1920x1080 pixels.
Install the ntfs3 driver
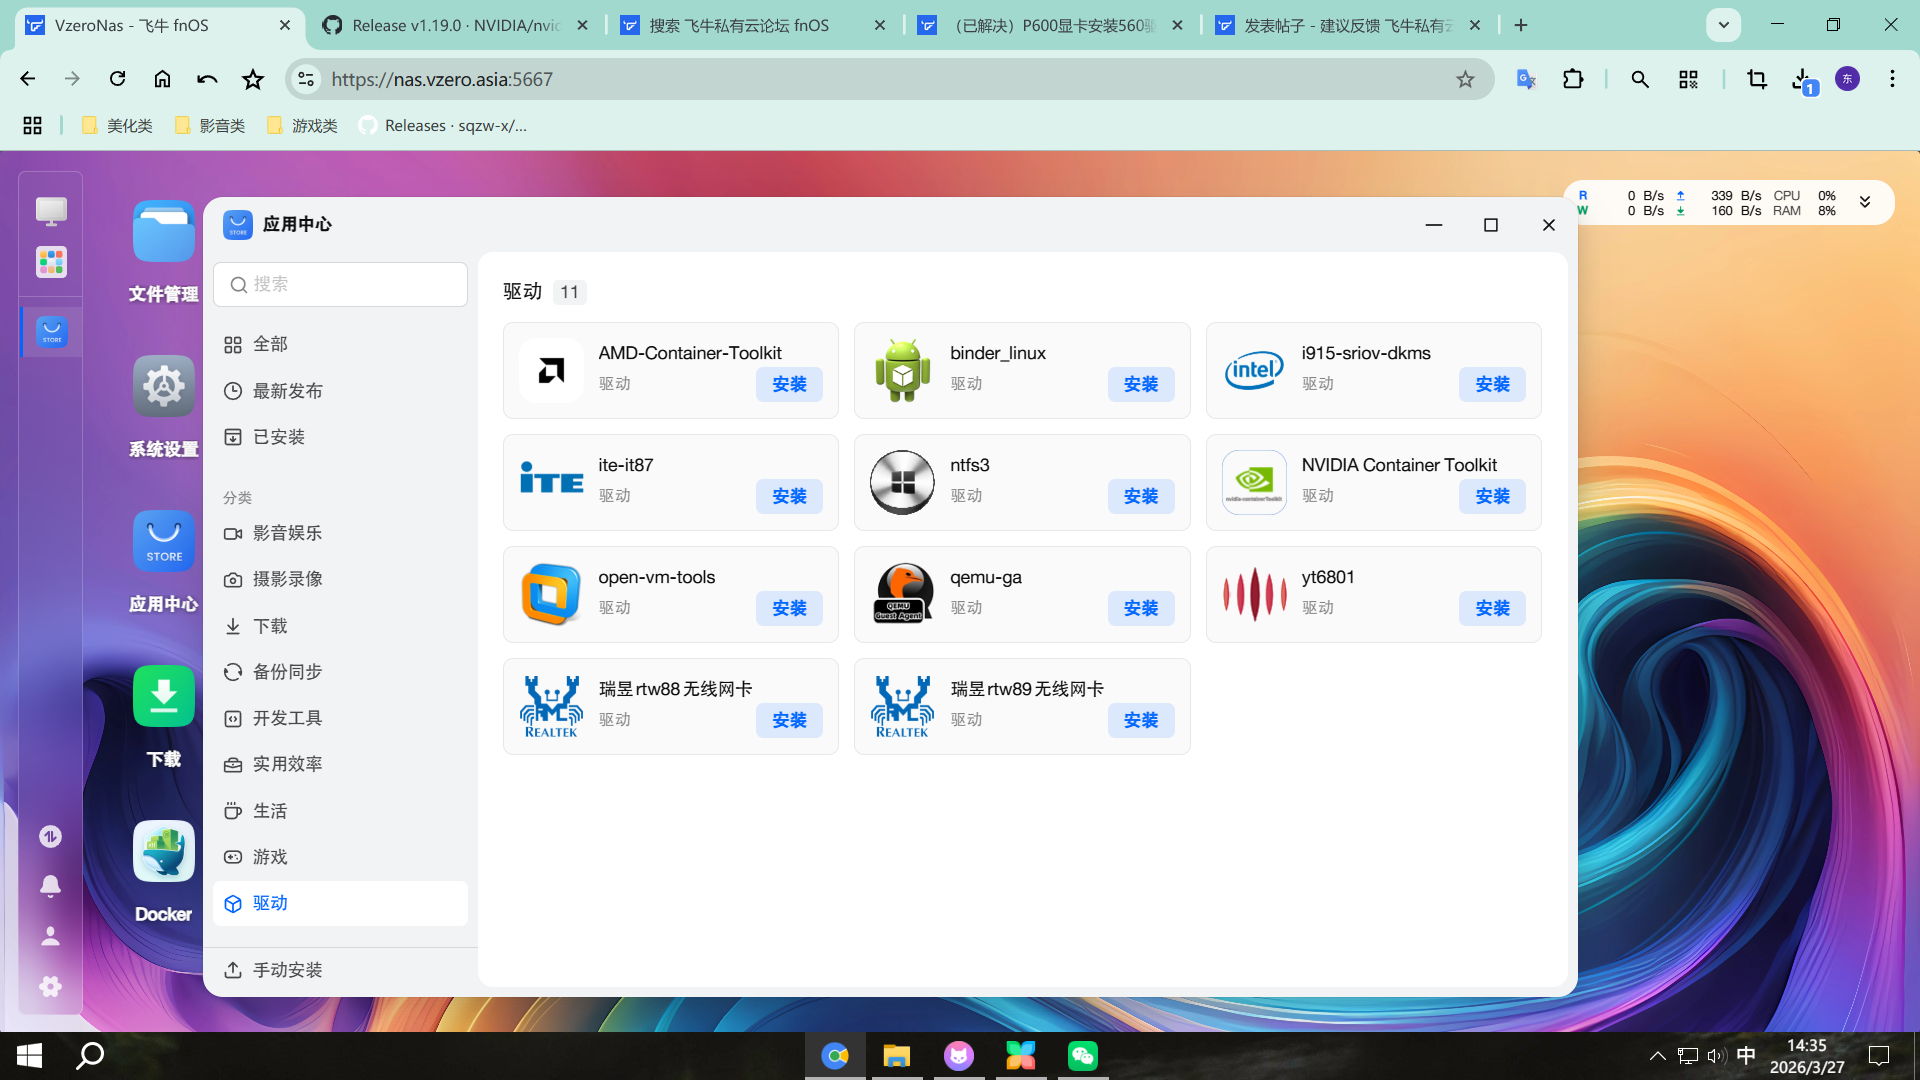pos(1140,496)
